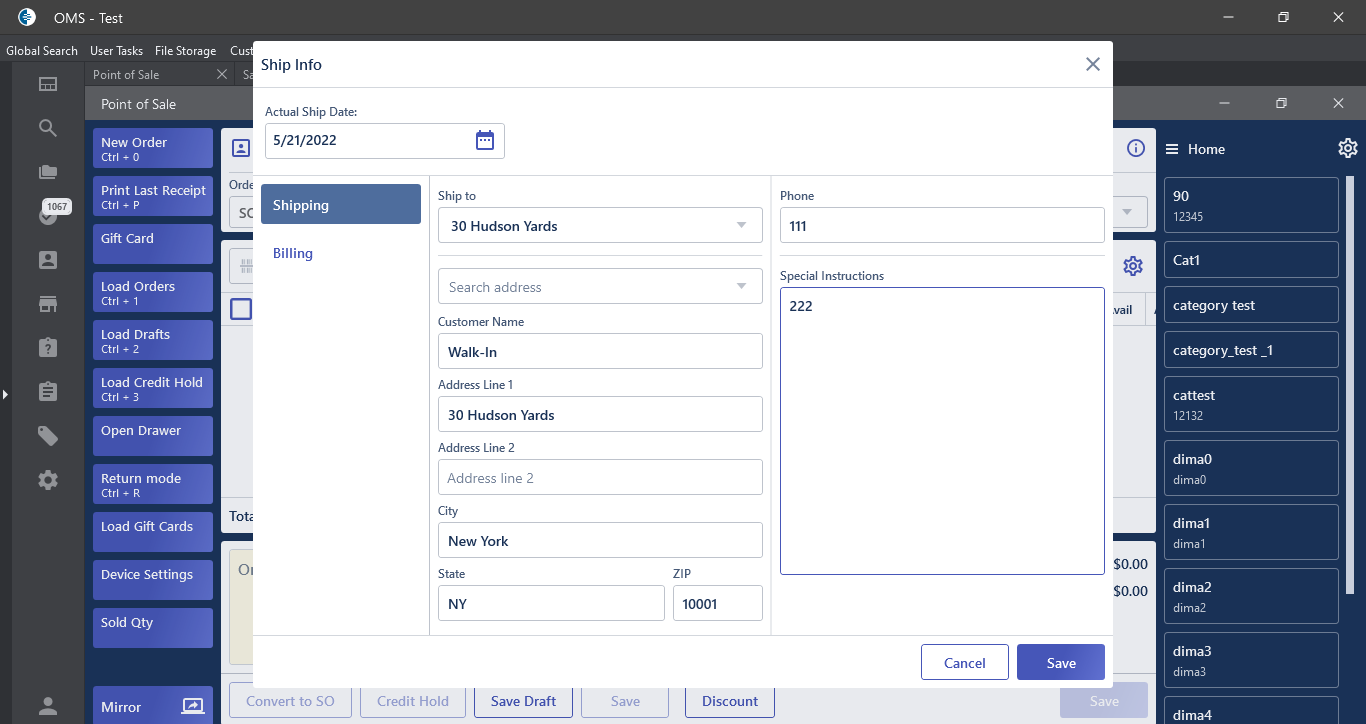Click the grid settings gear in Point of Sale
Viewport: 1366px width, 724px height.
pyautogui.click(x=1133, y=266)
